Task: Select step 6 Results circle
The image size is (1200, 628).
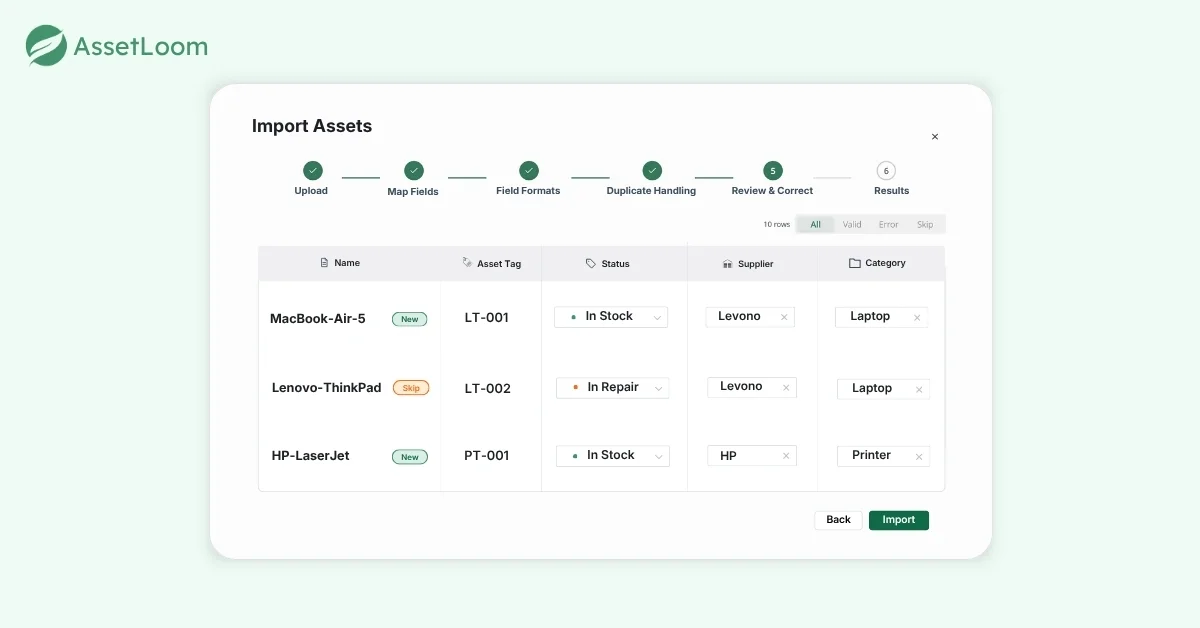Action: 886,171
